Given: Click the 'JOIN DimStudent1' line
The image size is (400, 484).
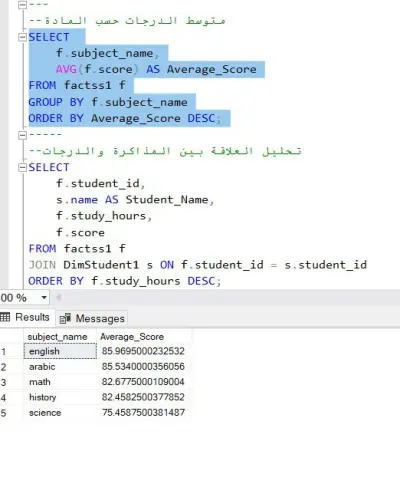Looking at the screenshot, I should pyautogui.click(x=198, y=265).
